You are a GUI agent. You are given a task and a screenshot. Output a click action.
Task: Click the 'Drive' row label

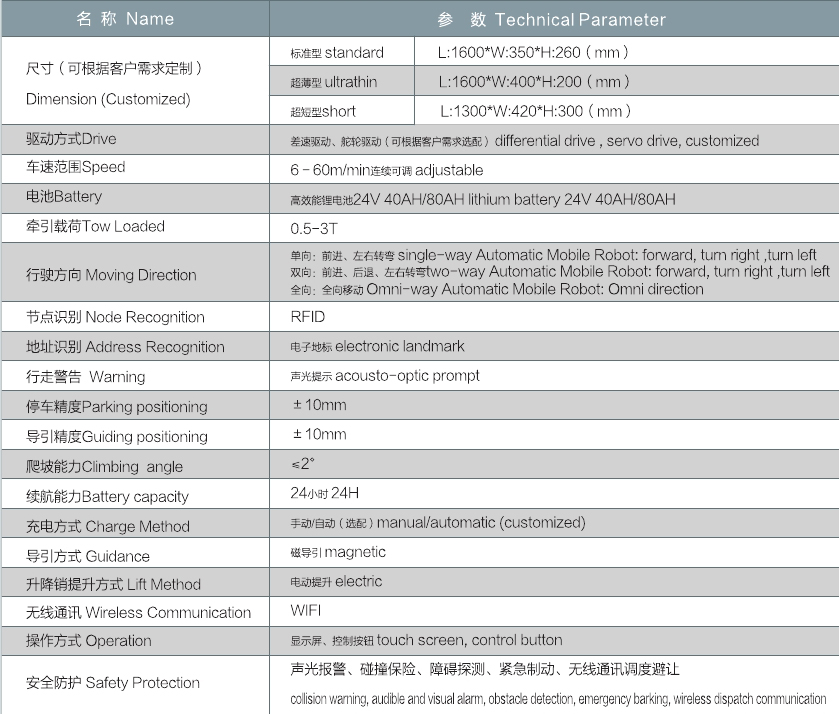point(71,138)
